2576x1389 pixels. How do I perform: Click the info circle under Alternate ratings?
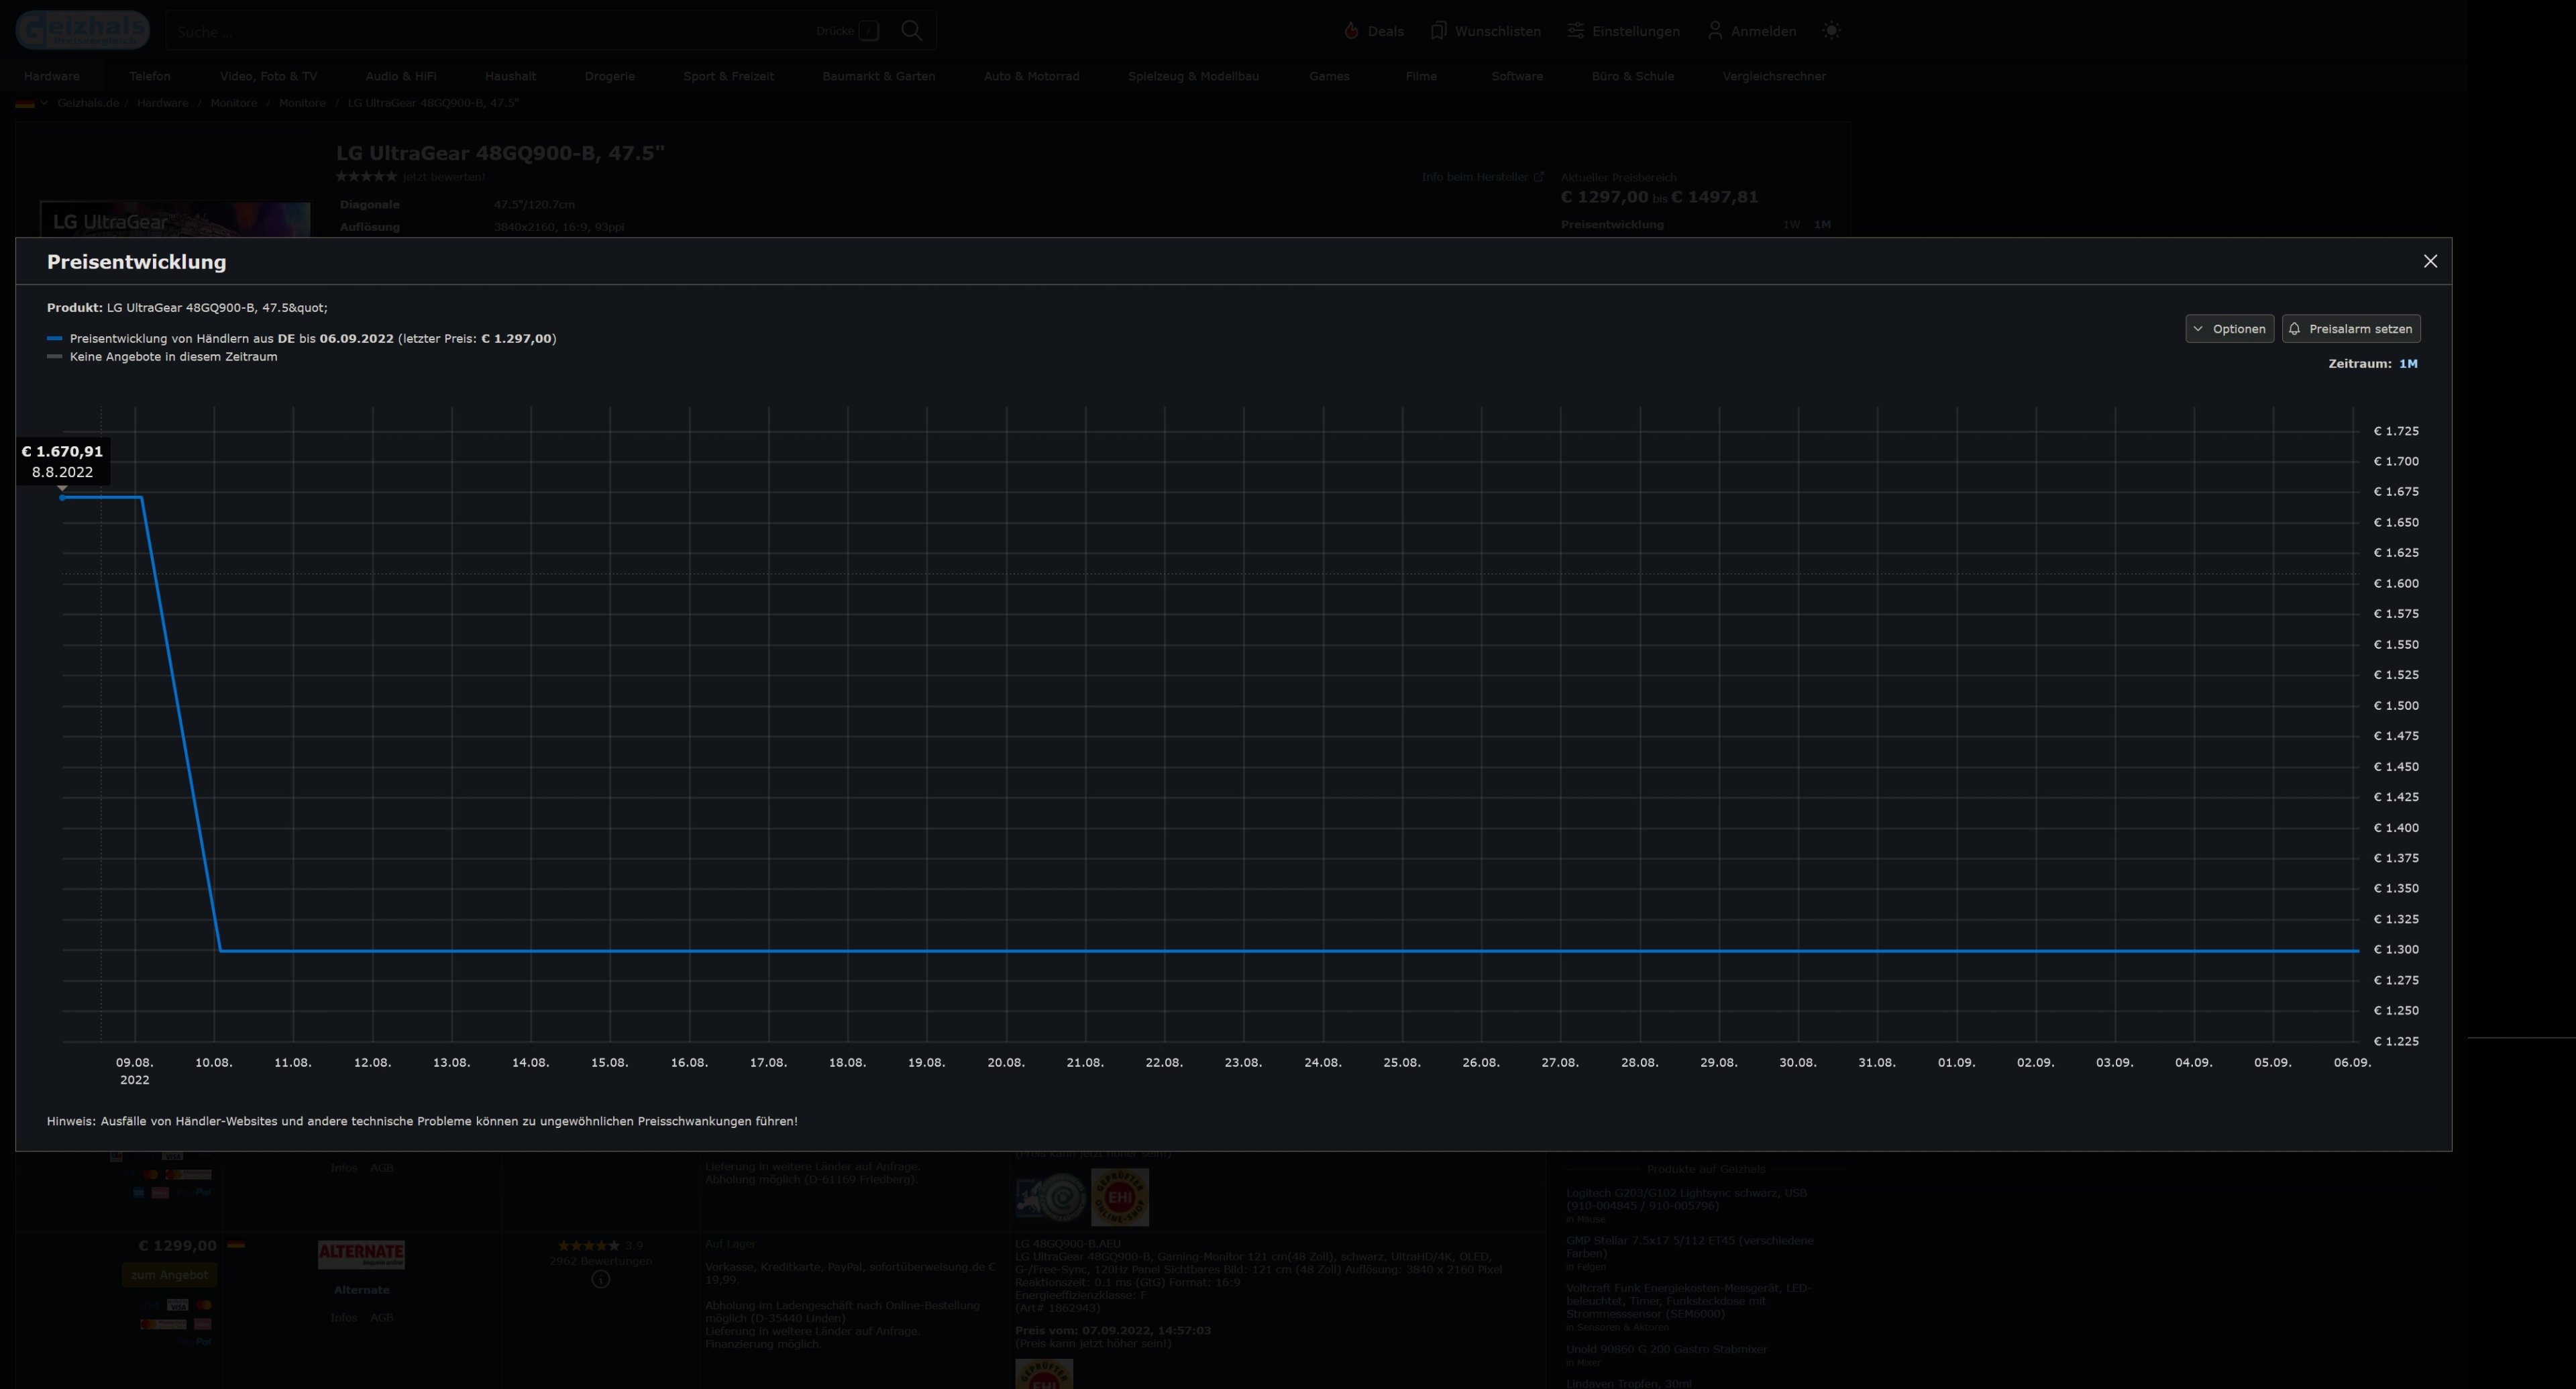pyautogui.click(x=600, y=1279)
